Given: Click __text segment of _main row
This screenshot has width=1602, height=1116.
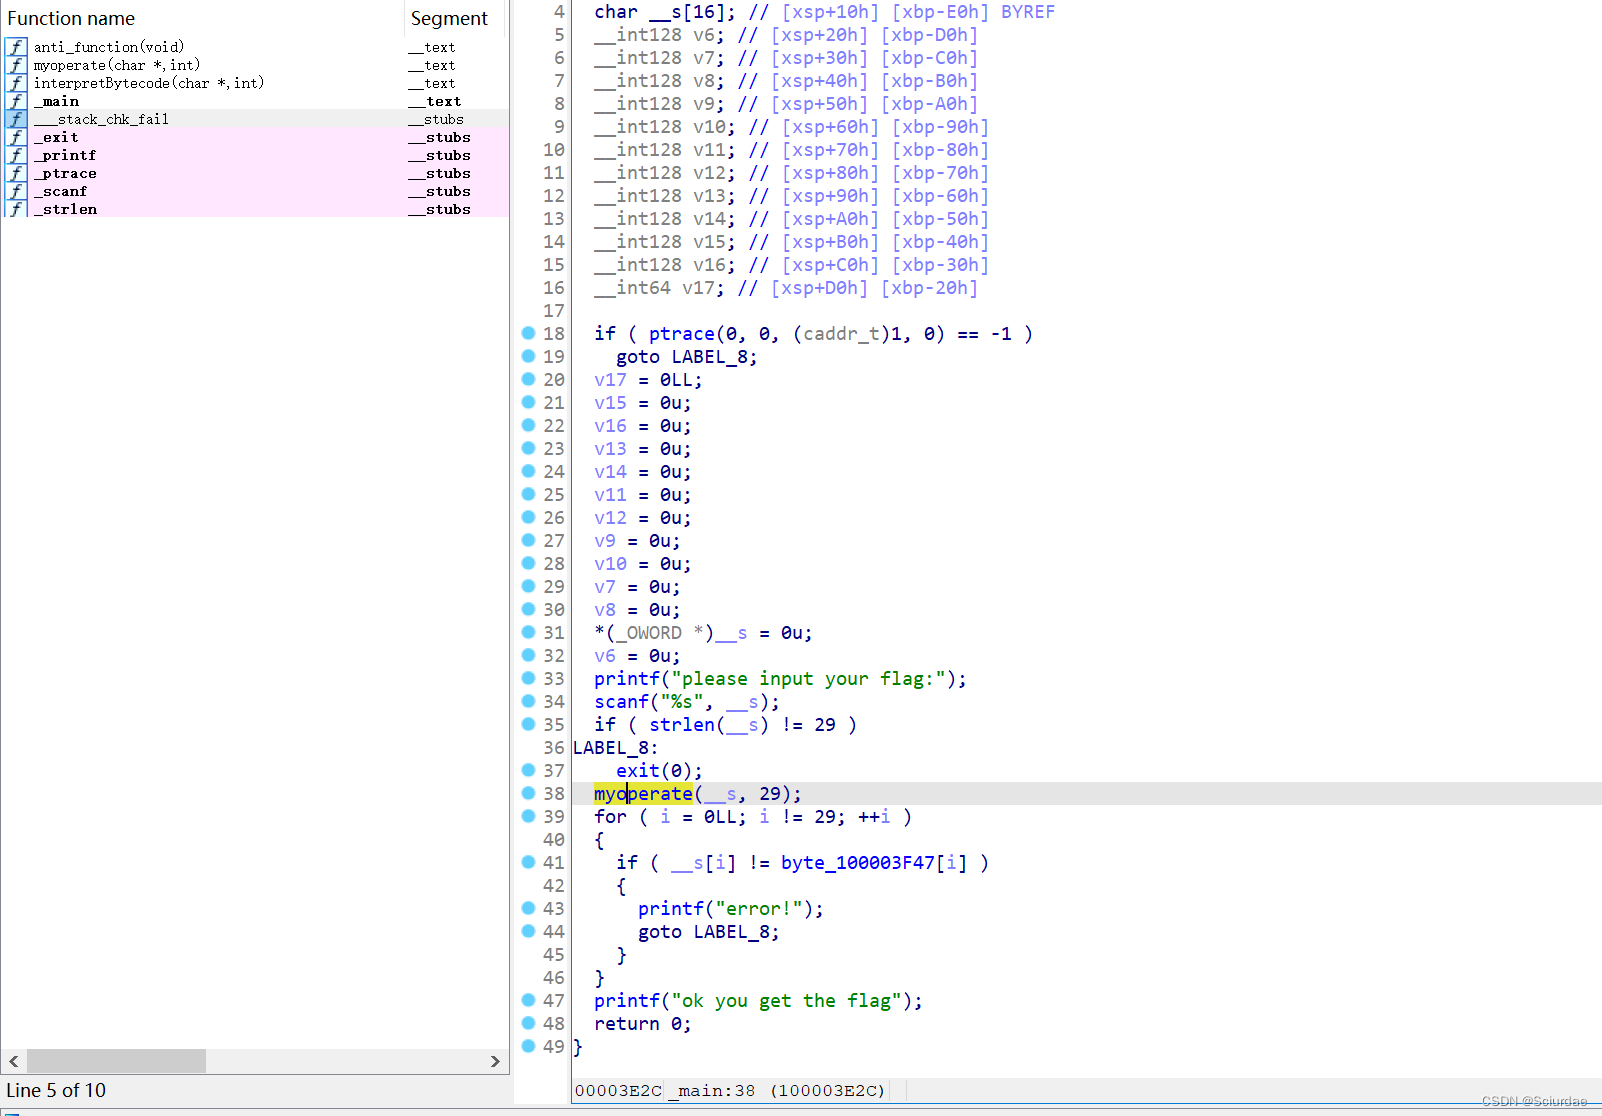Looking at the screenshot, I should [435, 101].
